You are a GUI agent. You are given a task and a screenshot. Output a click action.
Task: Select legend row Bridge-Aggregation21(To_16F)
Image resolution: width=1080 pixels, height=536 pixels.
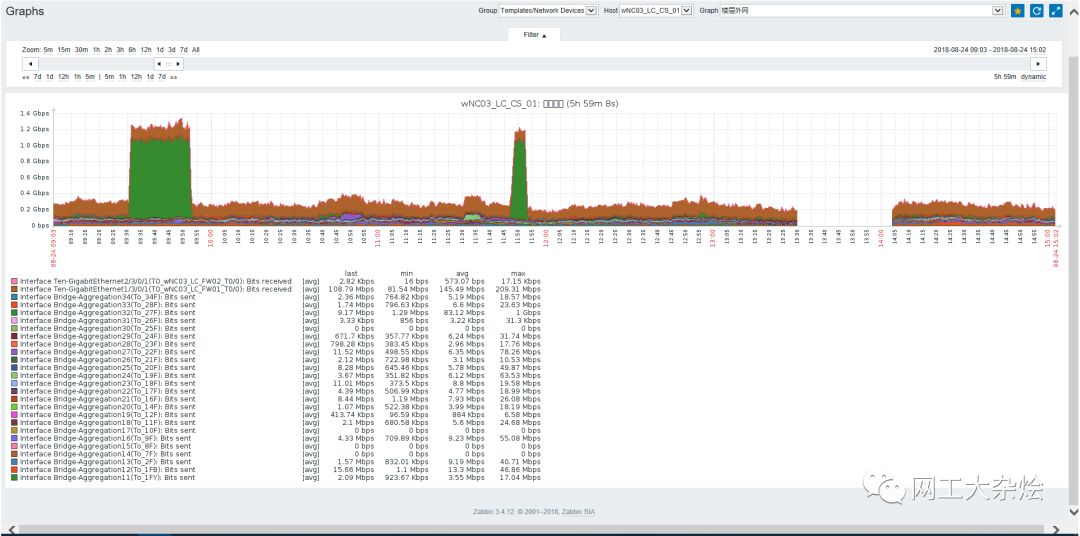point(276,399)
